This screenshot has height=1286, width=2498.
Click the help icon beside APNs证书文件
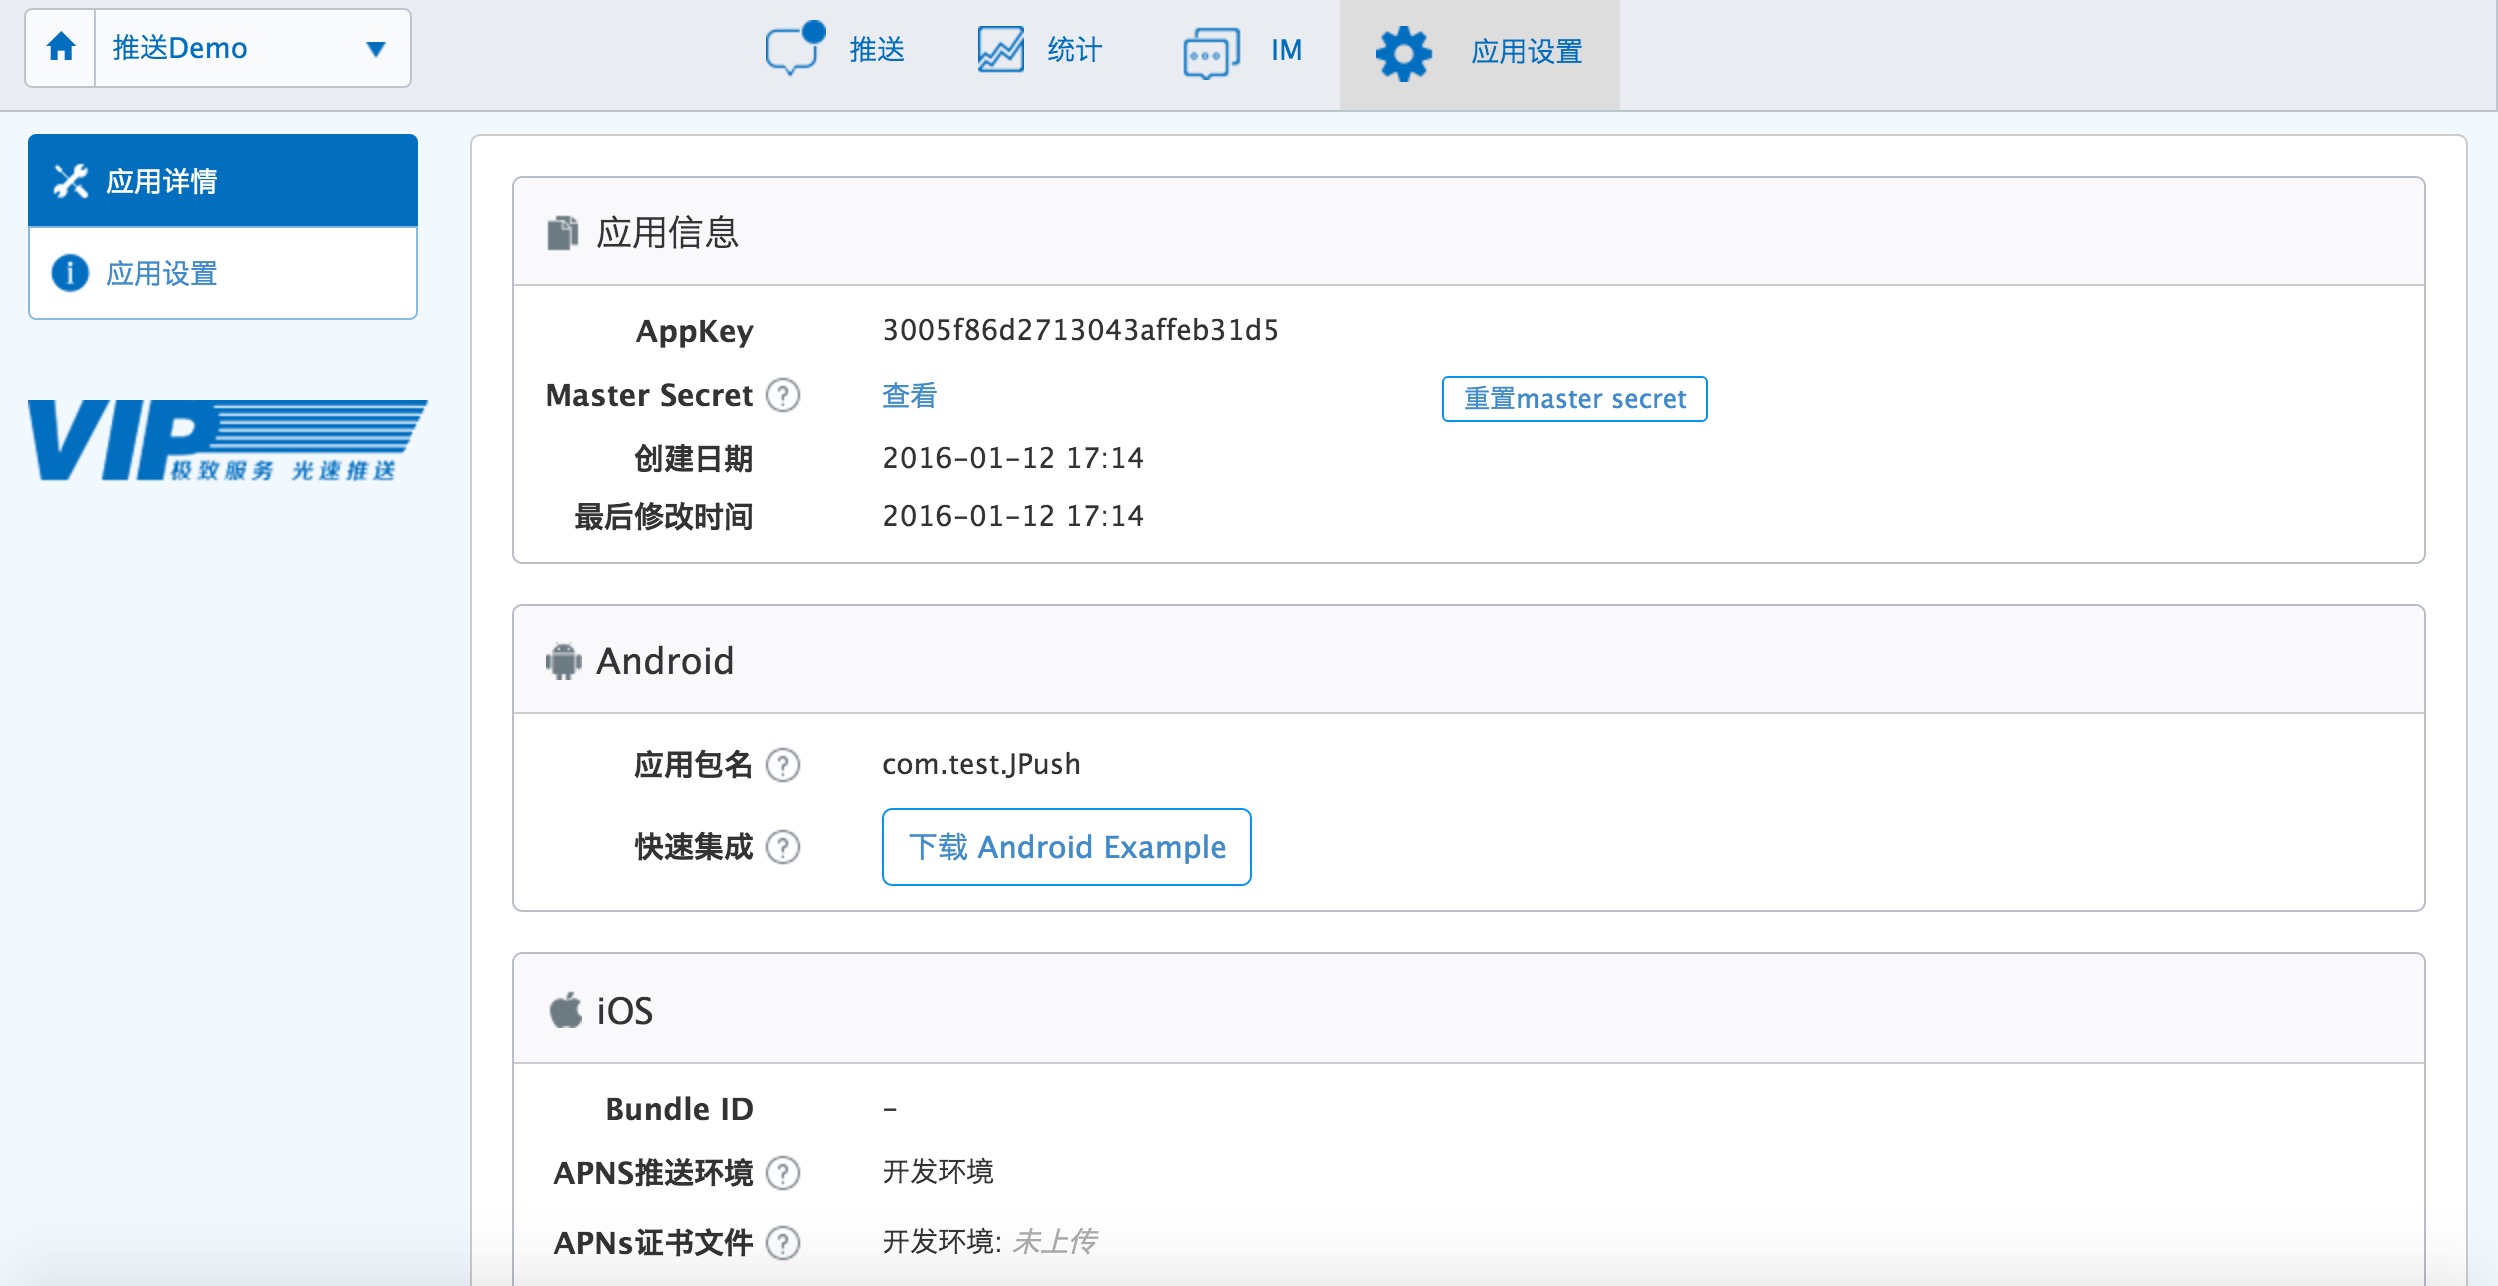(783, 1243)
